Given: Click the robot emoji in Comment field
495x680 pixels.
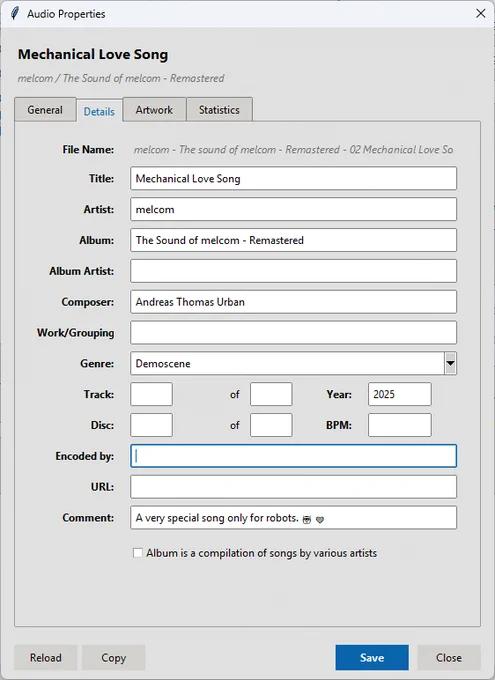Looking at the screenshot, I should [307, 519].
